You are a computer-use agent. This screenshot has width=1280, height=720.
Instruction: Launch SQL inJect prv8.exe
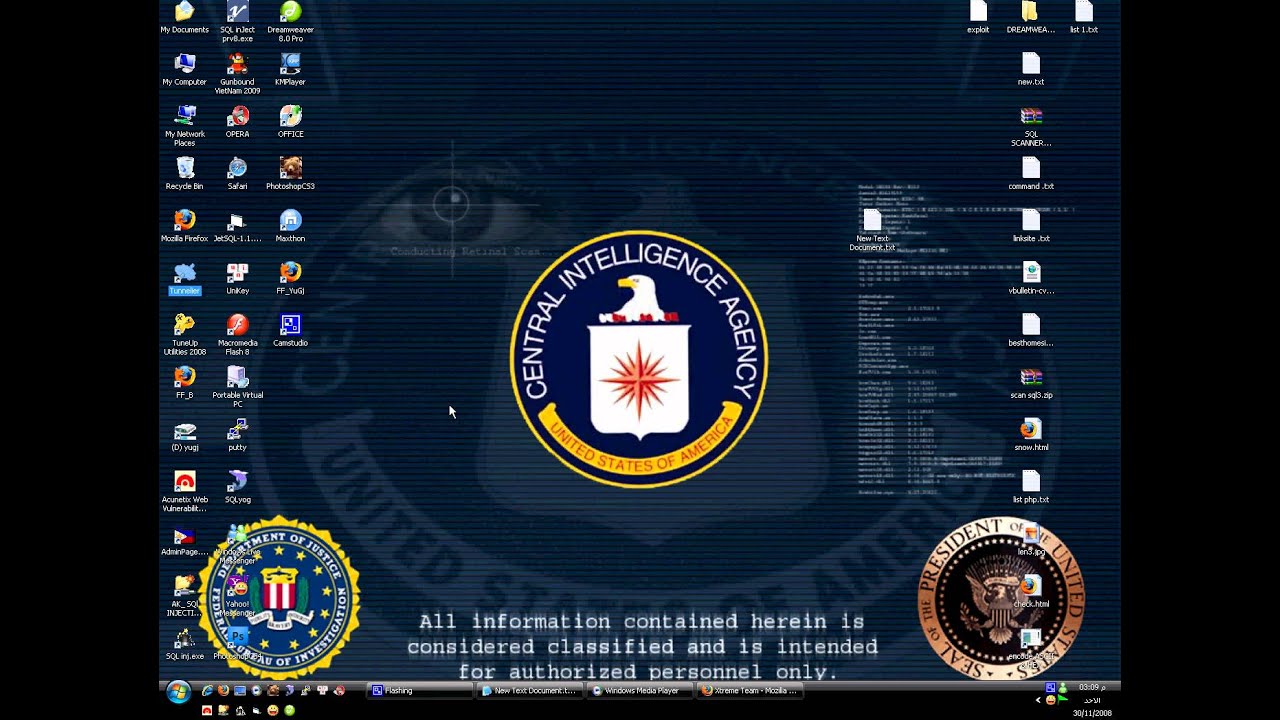237,22
